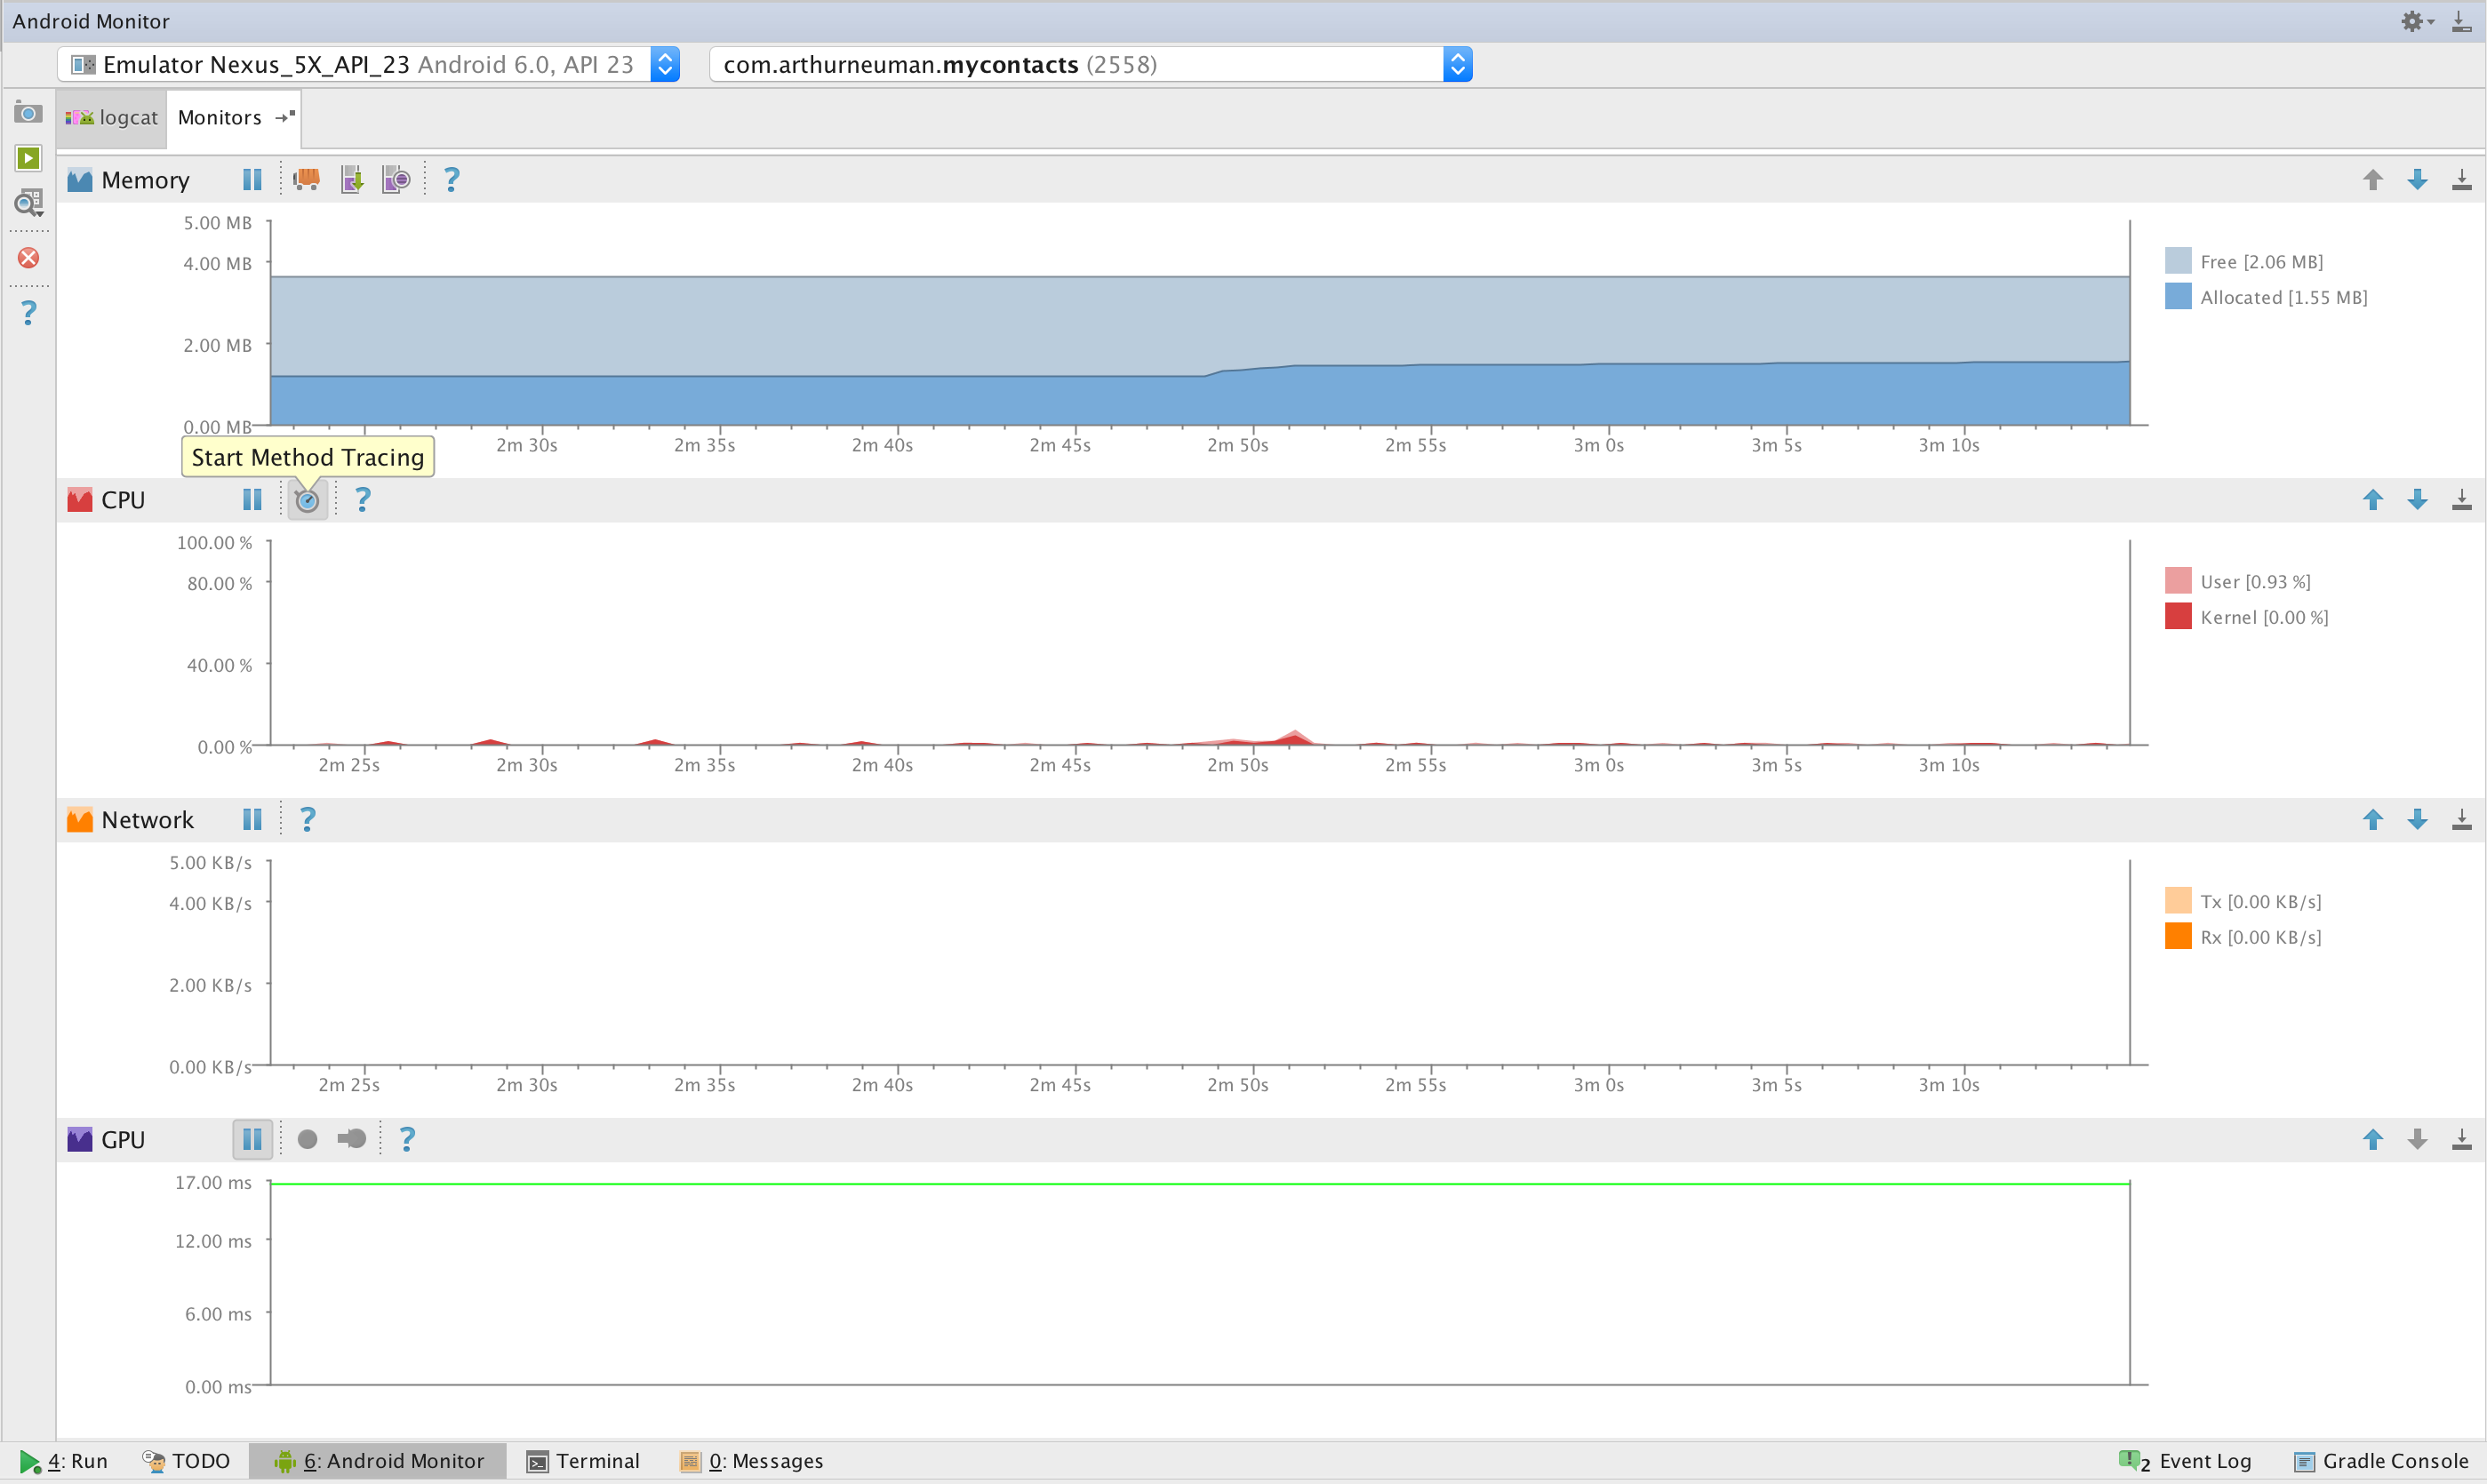
Task: Minimize the Memory monitor
Action: [2462, 180]
